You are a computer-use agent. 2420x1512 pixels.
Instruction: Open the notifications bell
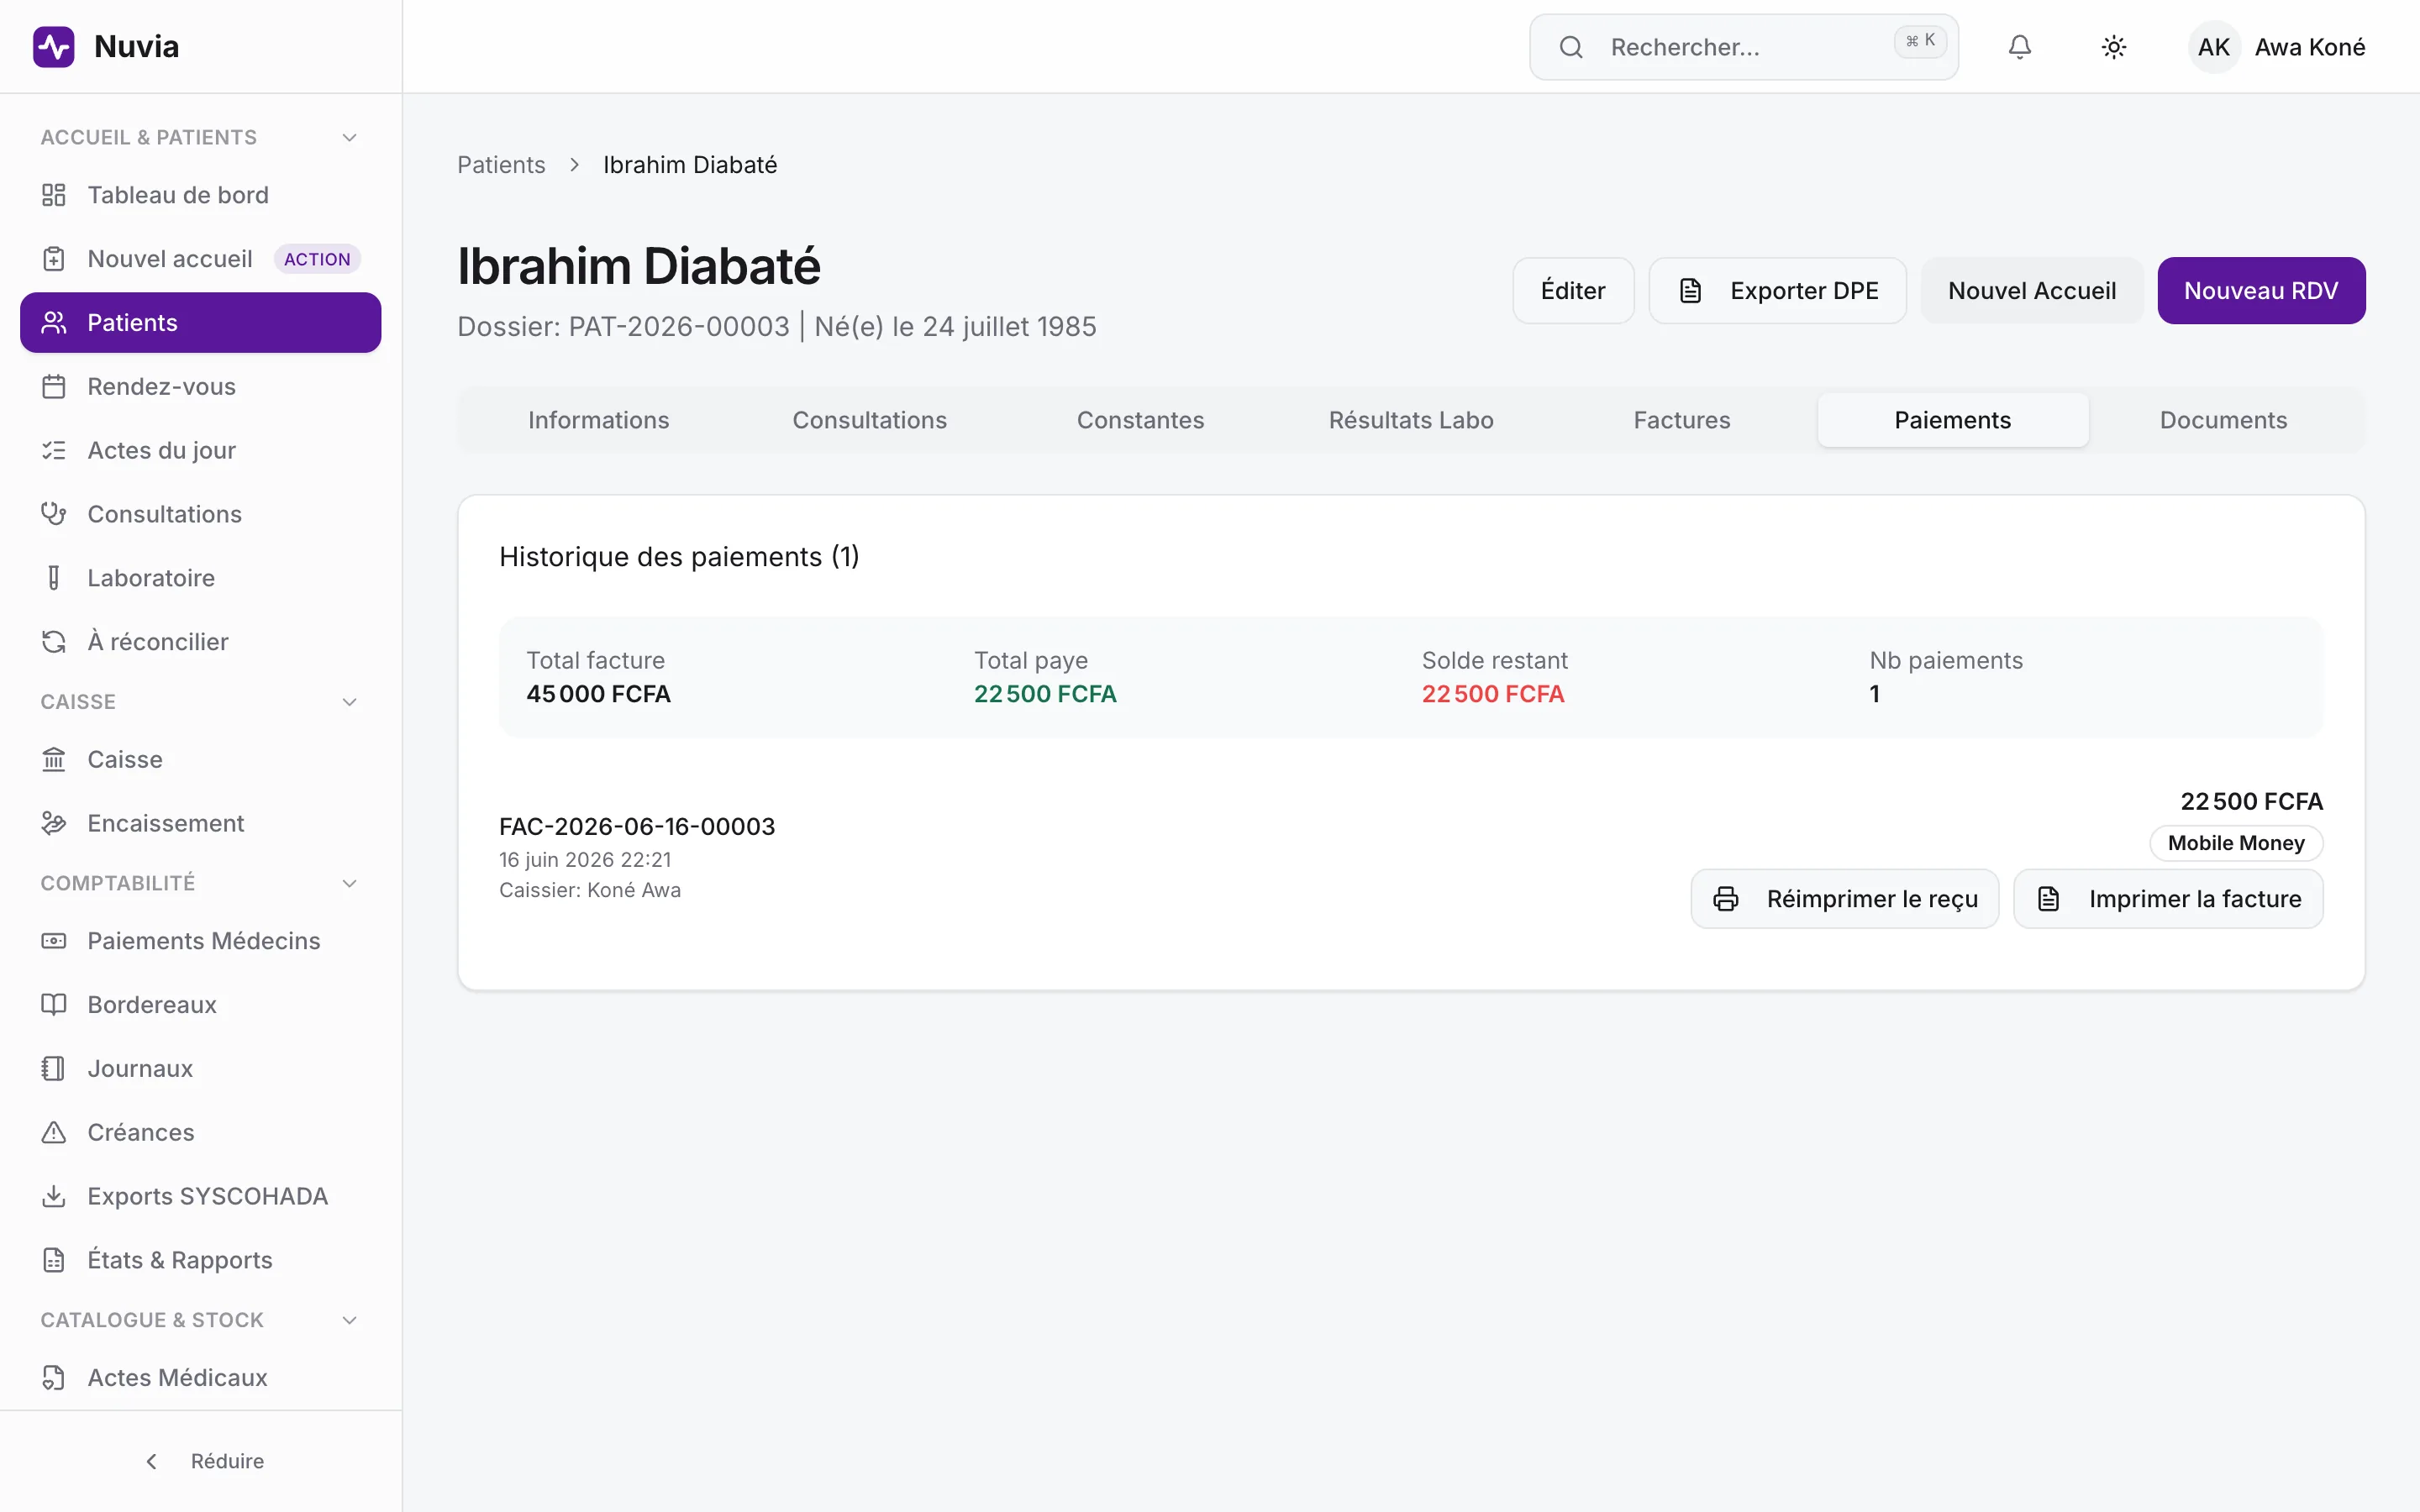pos(2019,47)
